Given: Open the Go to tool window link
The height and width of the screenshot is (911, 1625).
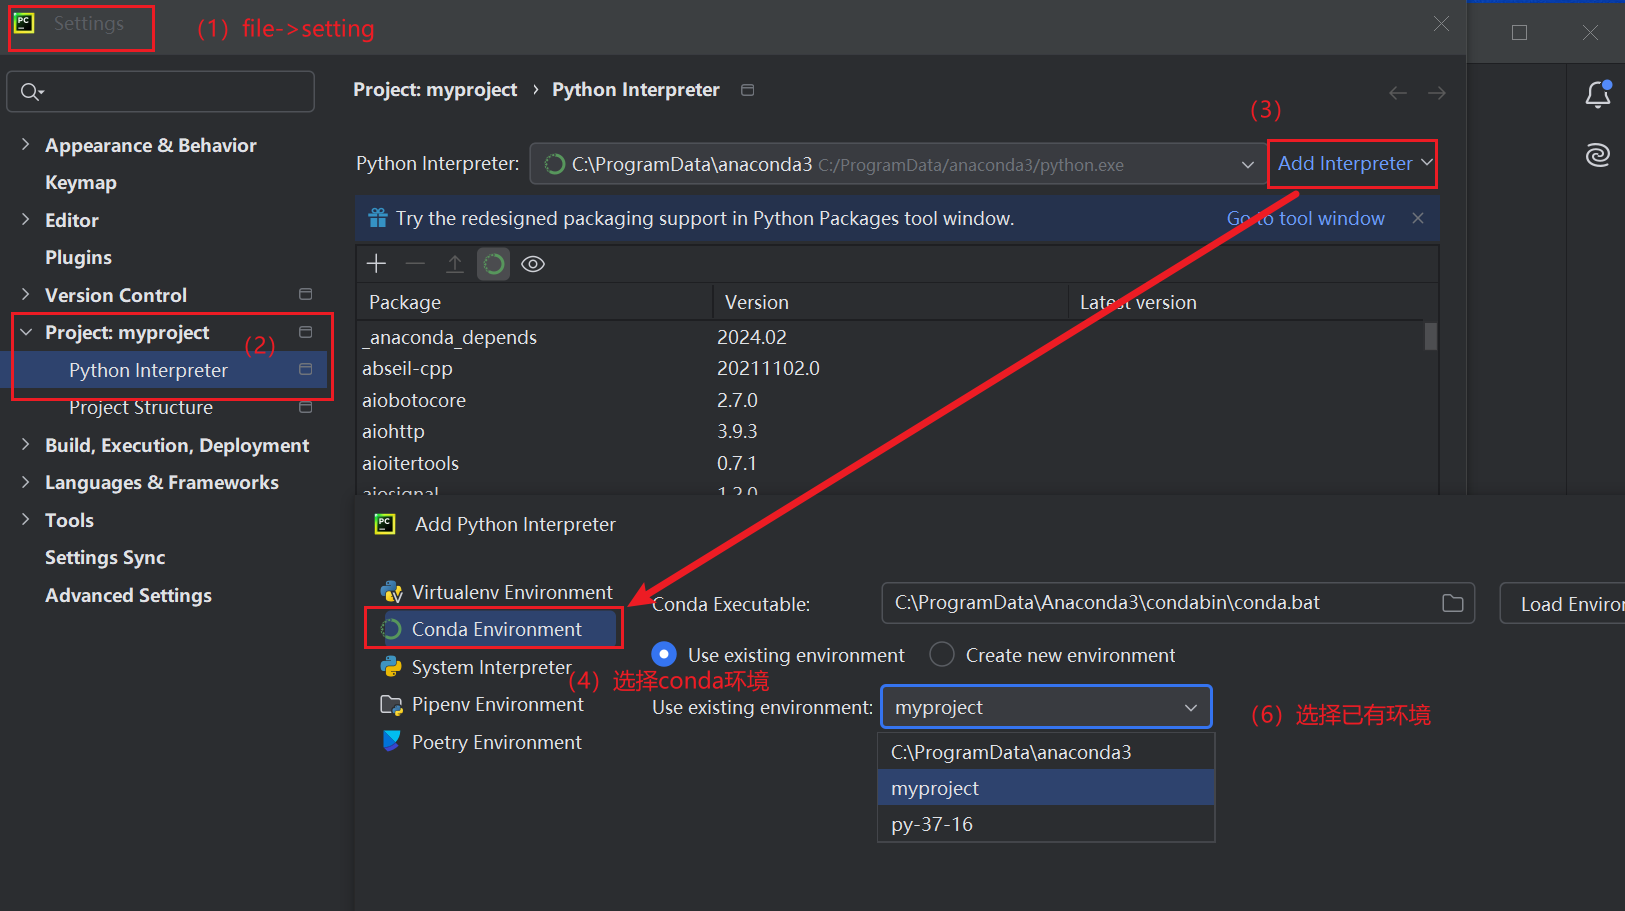Looking at the screenshot, I should pos(1306,218).
